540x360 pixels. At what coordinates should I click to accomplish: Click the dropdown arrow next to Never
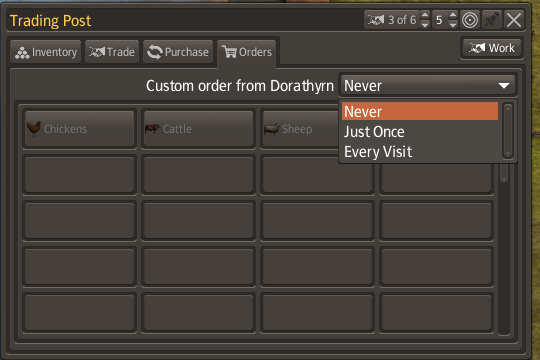point(504,85)
